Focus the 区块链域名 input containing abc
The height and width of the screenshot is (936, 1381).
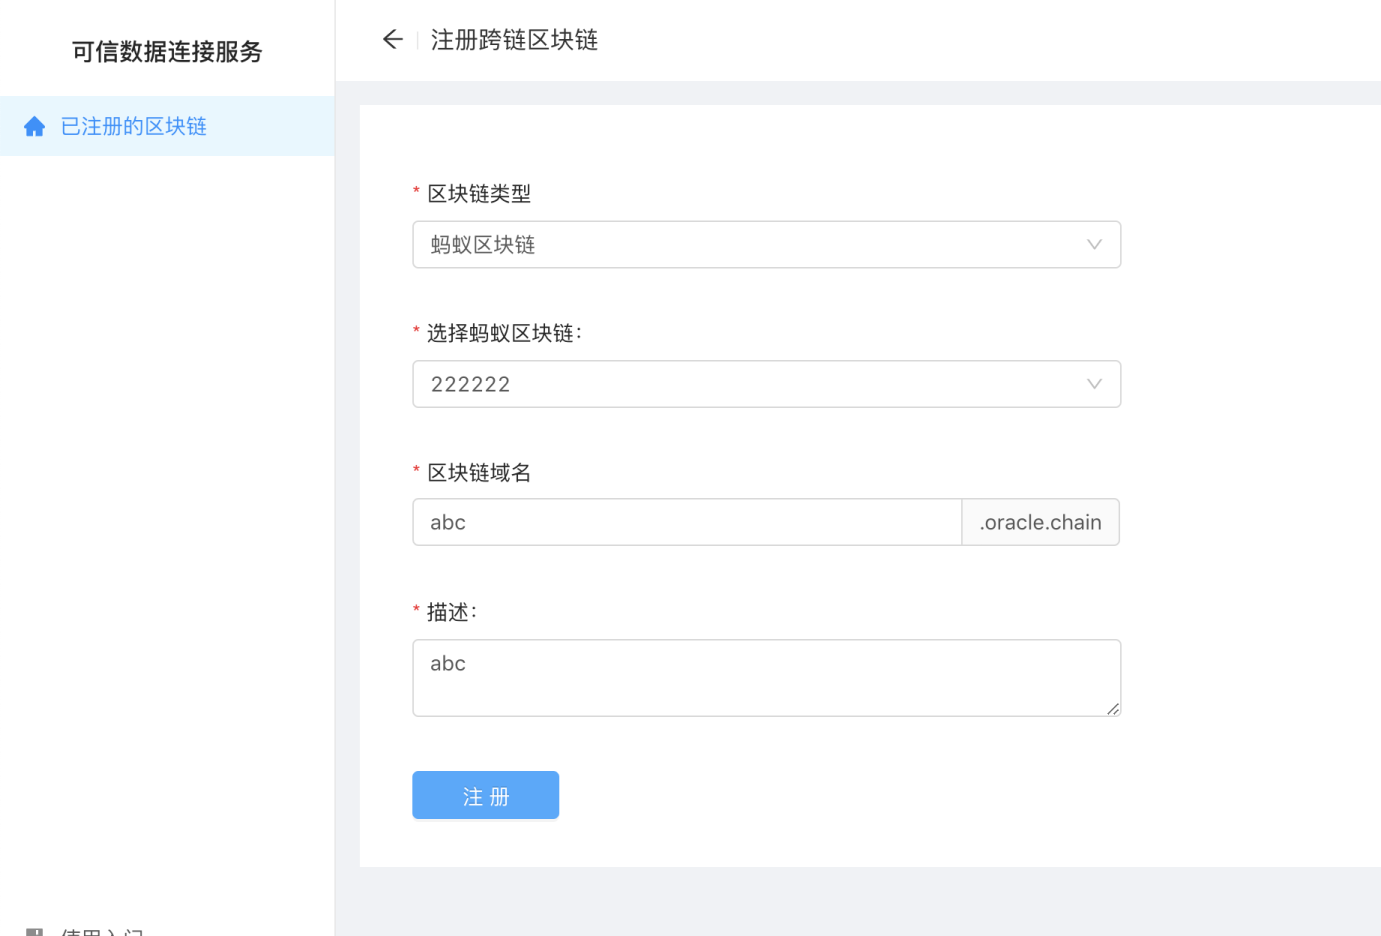click(x=687, y=522)
